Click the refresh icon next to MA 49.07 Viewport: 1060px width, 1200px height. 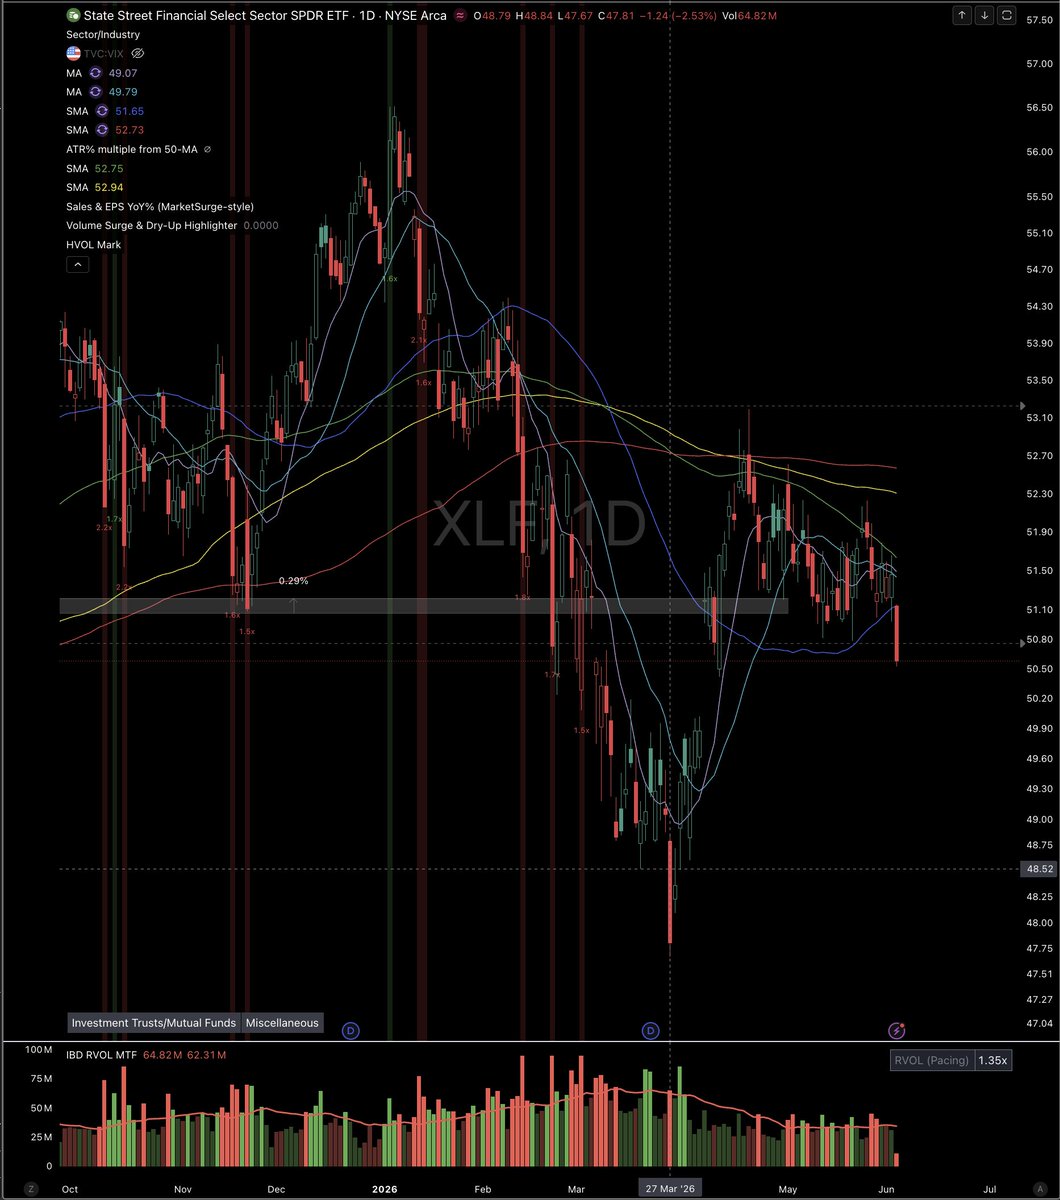pyautogui.click(x=96, y=73)
